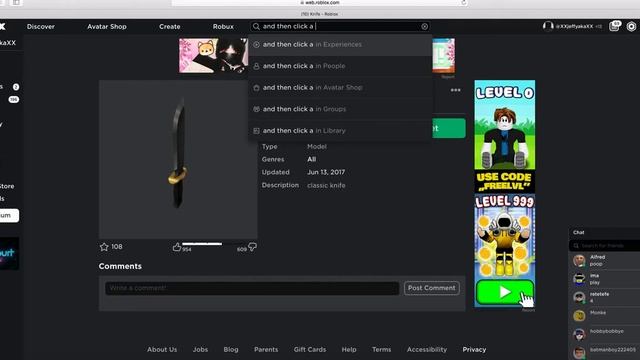640x360 pixels.
Task: Click the Genres 'All' link
Action: (x=312, y=159)
